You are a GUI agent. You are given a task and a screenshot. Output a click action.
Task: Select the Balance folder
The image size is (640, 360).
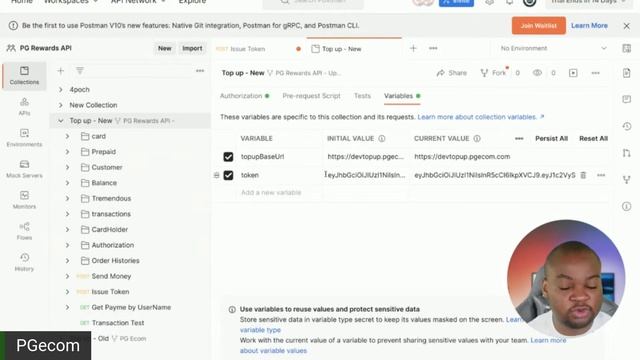click(104, 183)
